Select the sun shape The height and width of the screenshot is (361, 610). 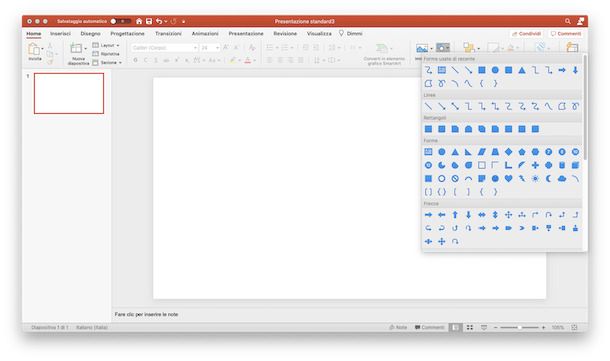pyautogui.click(x=535, y=179)
